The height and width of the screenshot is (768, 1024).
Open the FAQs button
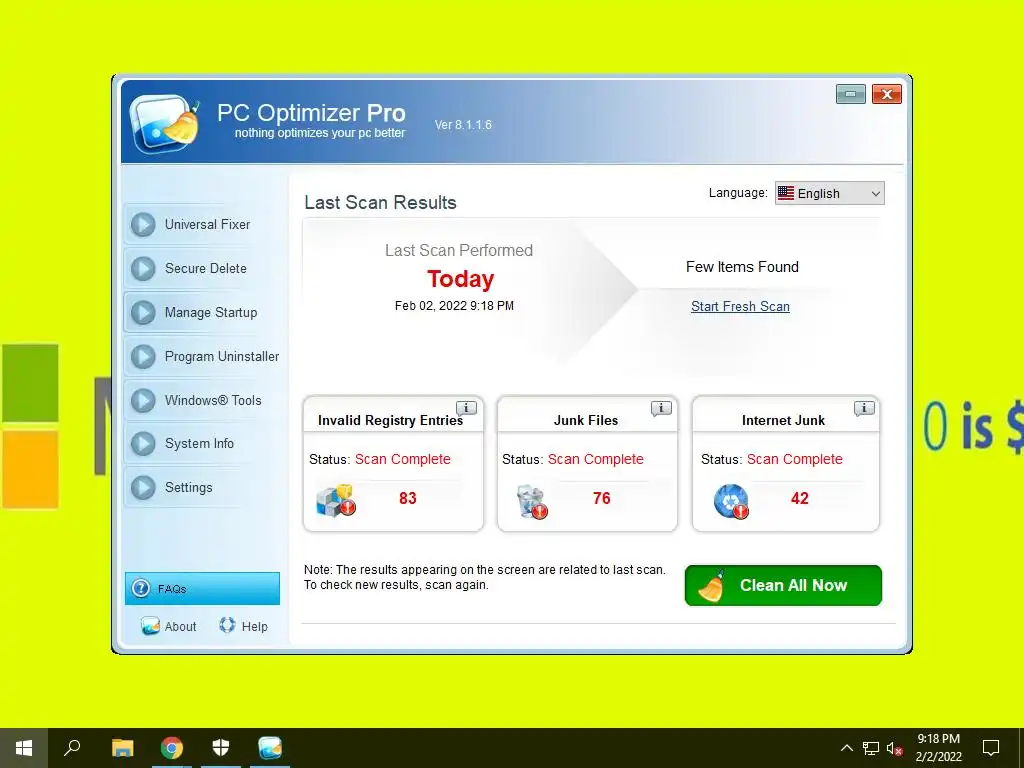[x=202, y=588]
